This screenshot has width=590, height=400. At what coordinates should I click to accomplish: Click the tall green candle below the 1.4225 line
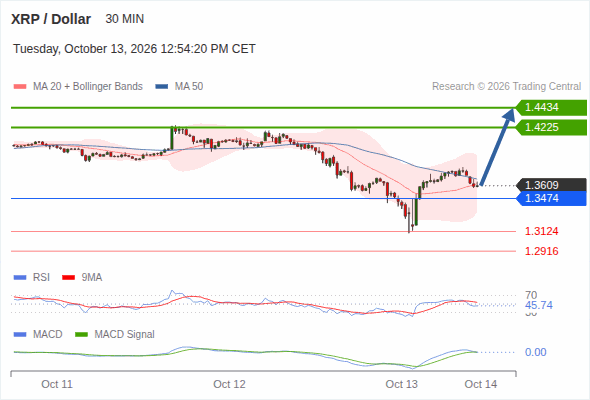[x=172, y=138]
